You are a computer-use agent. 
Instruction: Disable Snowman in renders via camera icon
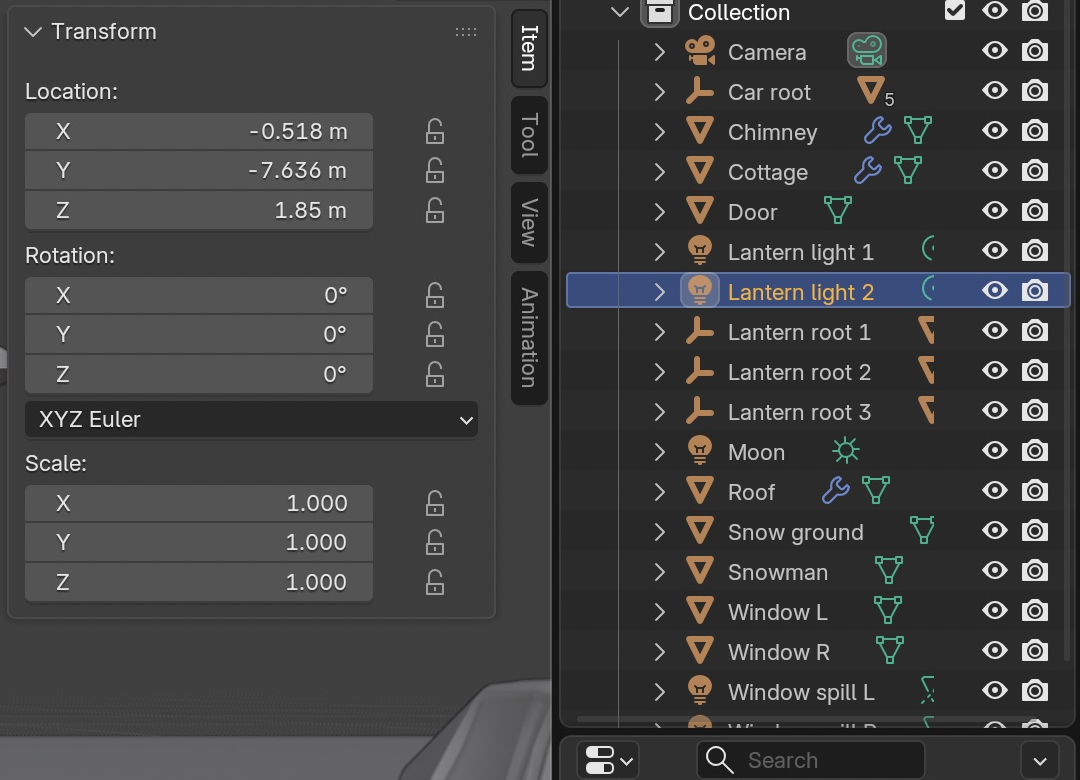pyautogui.click(x=1035, y=571)
